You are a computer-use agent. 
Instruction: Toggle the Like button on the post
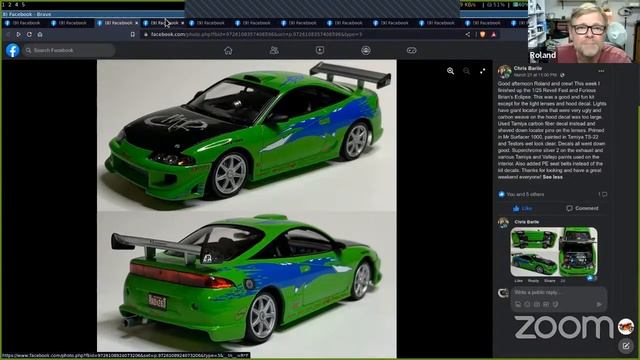click(523, 208)
